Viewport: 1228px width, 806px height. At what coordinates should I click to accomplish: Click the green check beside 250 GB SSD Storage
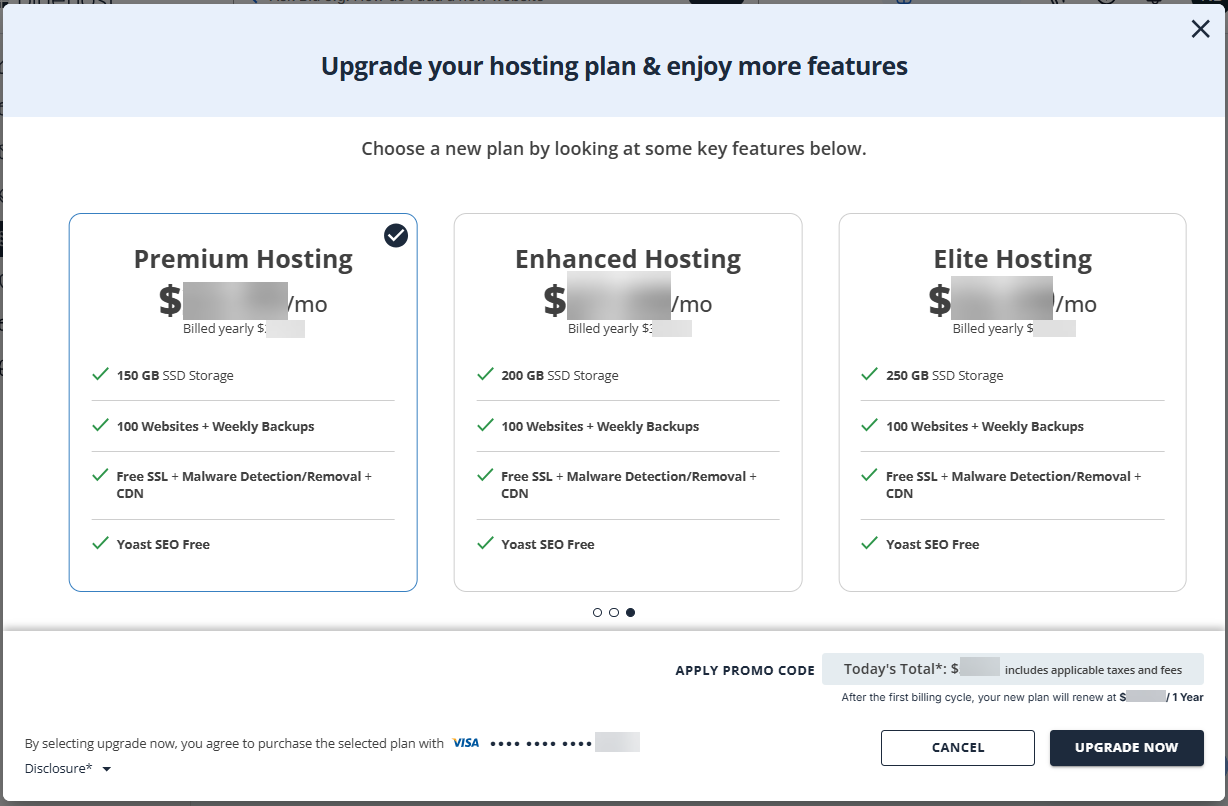(869, 373)
